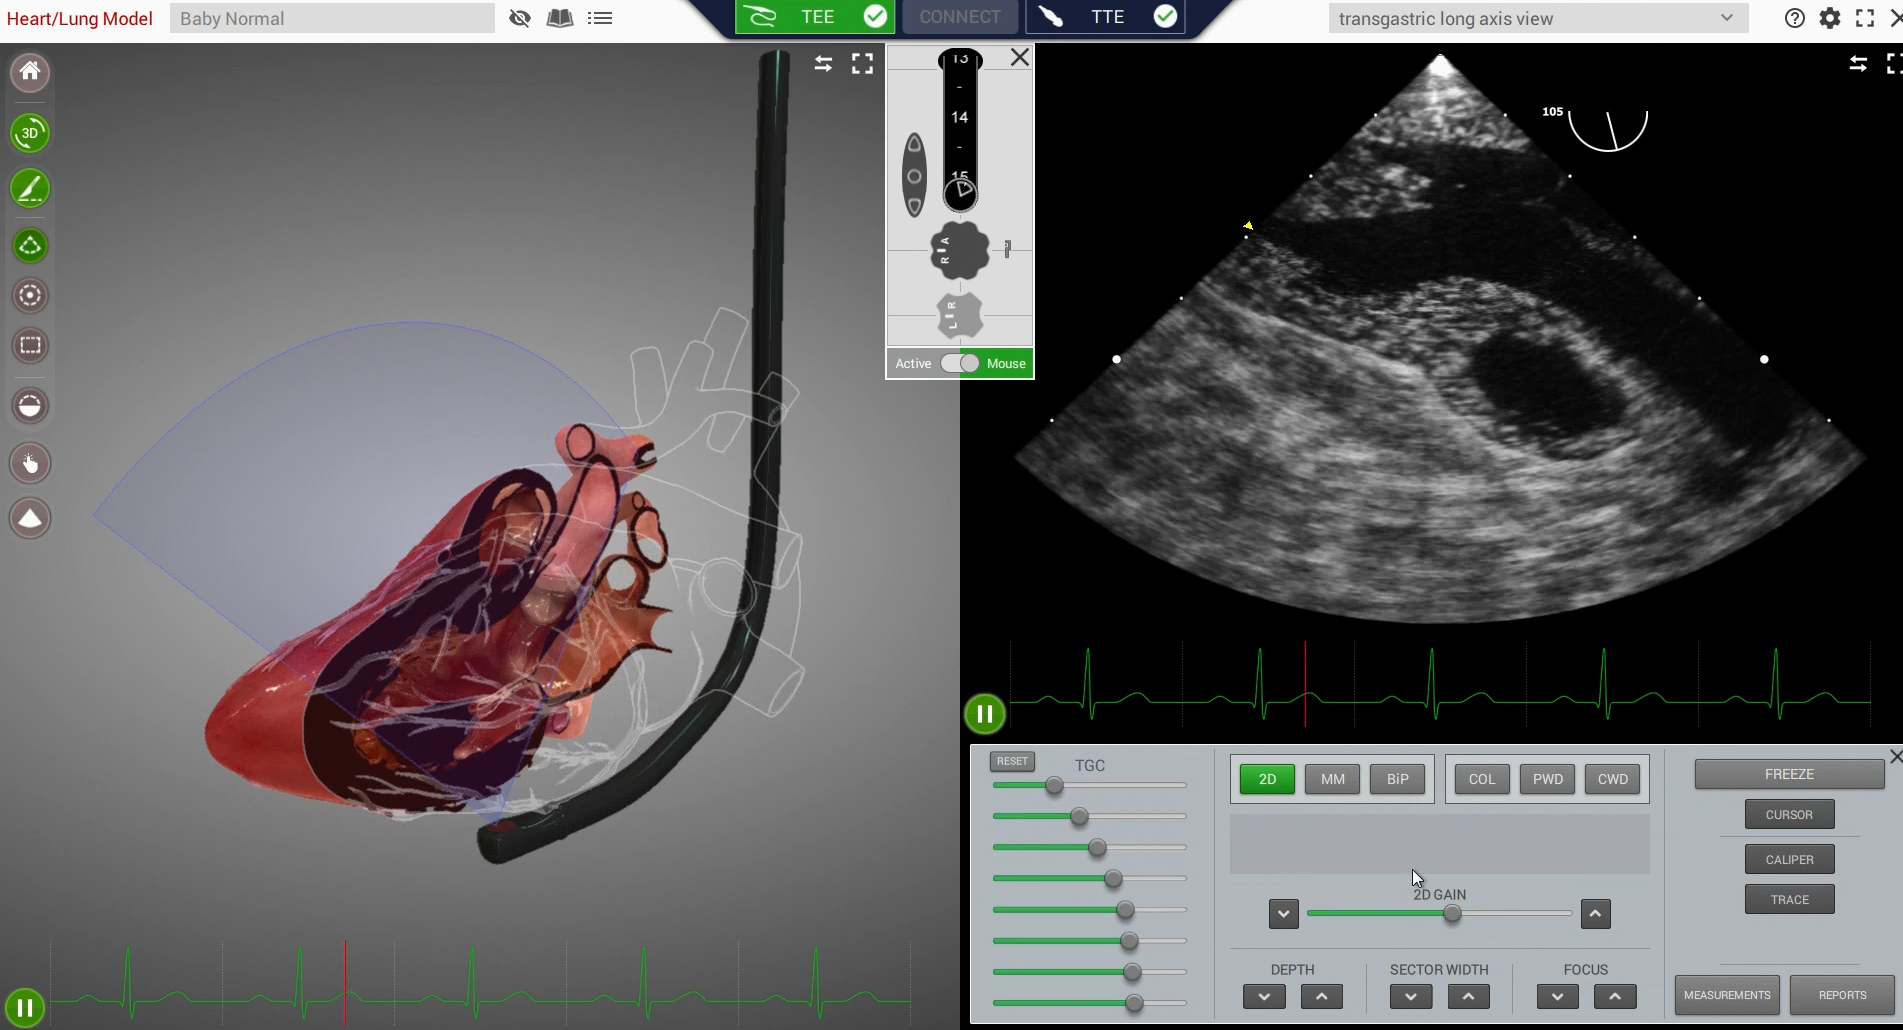This screenshot has width=1903, height=1030.
Task: Click the CONNECT button
Action: pos(960,17)
